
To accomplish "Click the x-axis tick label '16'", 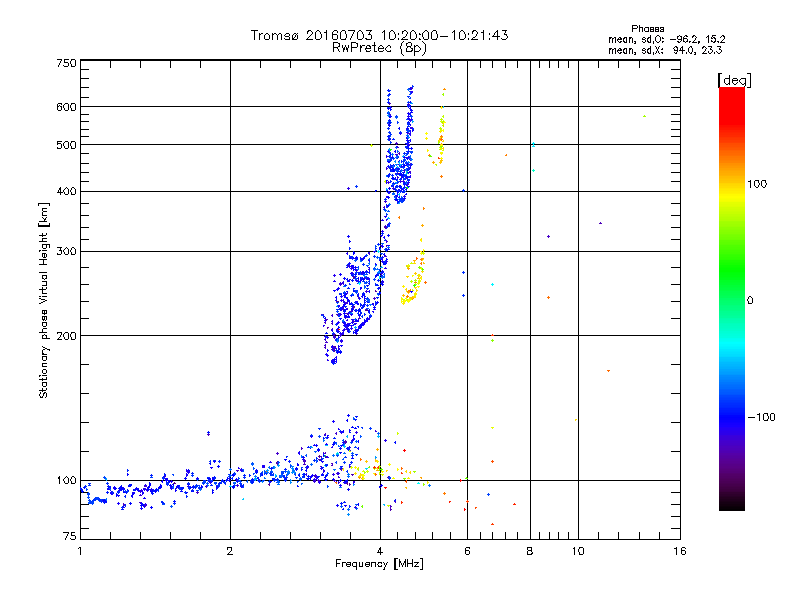I will click(x=680, y=551).
